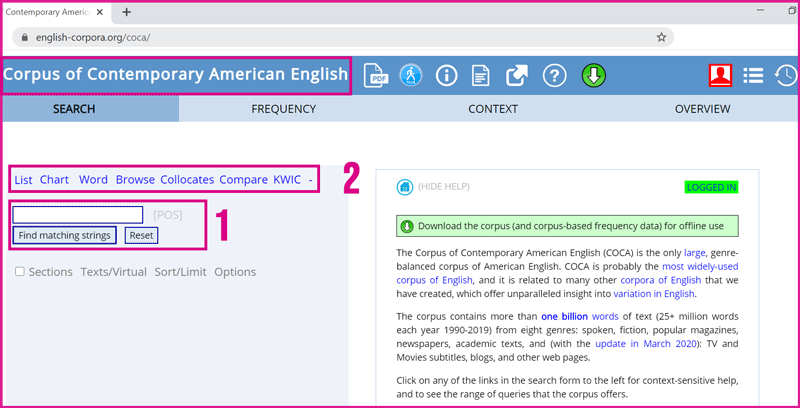Screen dimensions: 800x408
Task: Expand the [POS] part-of-speech selector
Action: point(167,215)
